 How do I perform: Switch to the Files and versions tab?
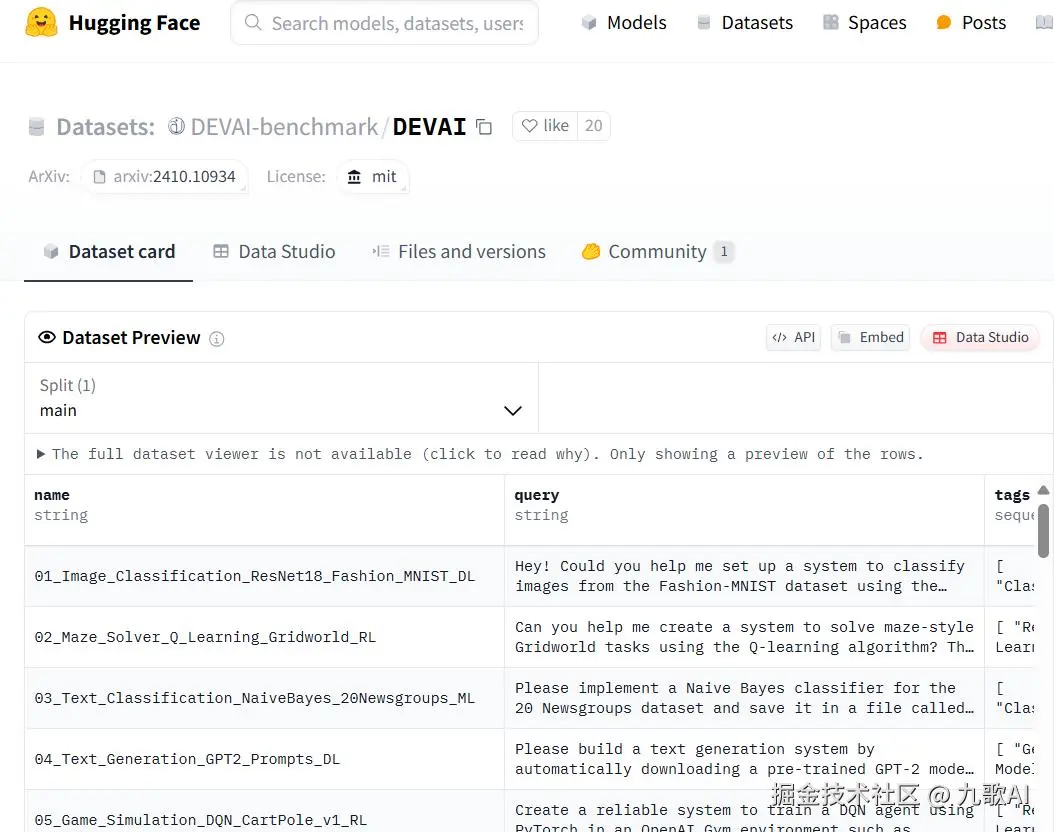pyautogui.click(x=459, y=252)
